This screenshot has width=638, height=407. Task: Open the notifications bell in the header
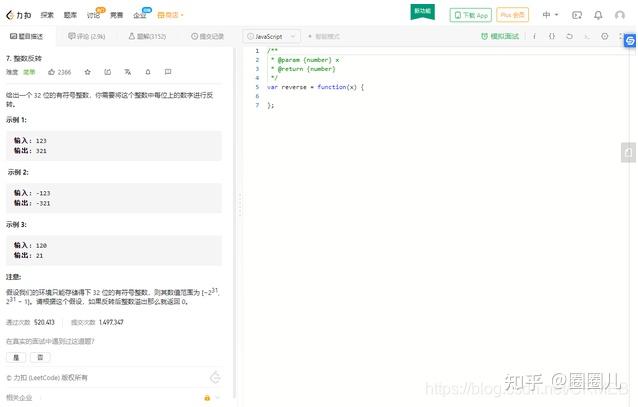coord(598,15)
